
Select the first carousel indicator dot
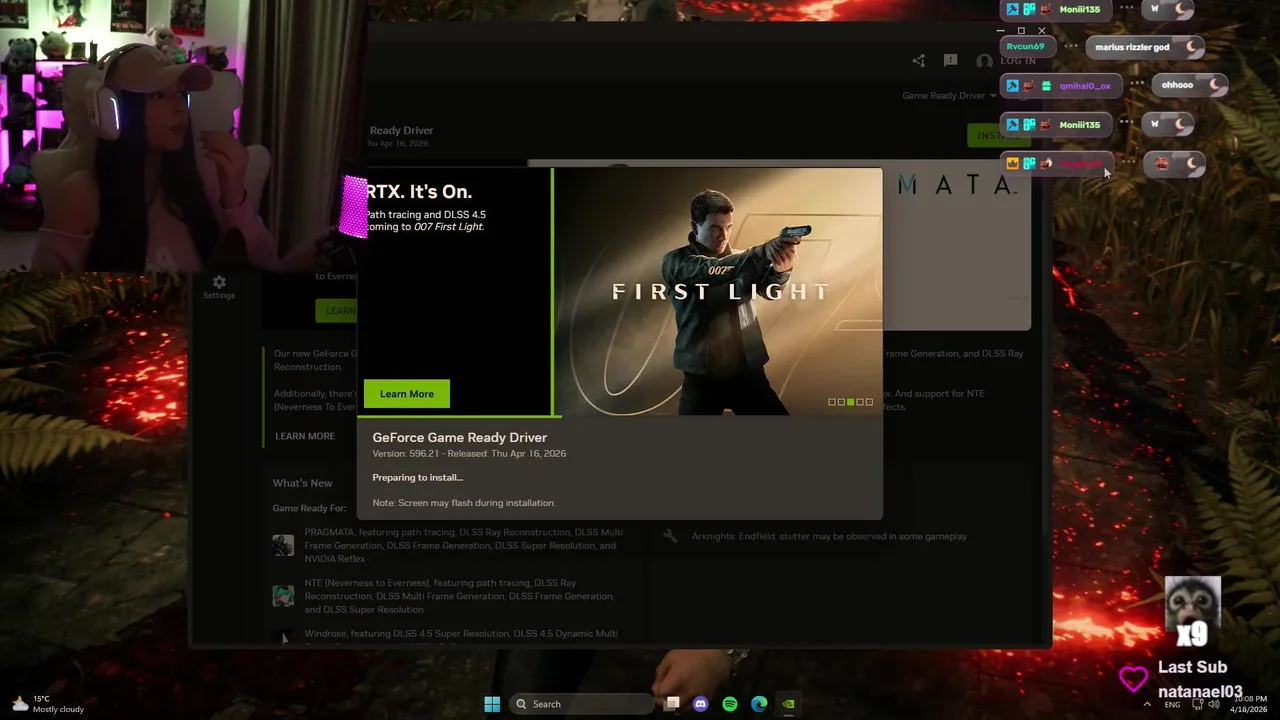tap(832, 402)
